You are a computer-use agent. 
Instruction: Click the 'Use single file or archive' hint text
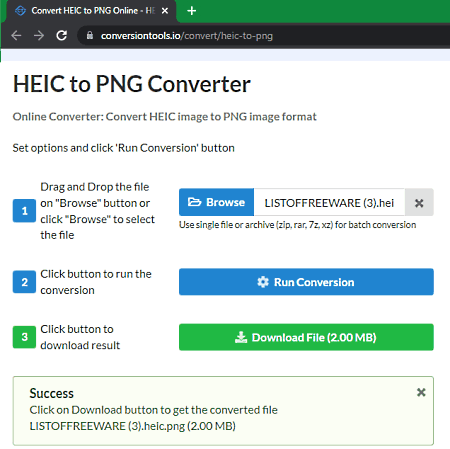pos(297,225)
